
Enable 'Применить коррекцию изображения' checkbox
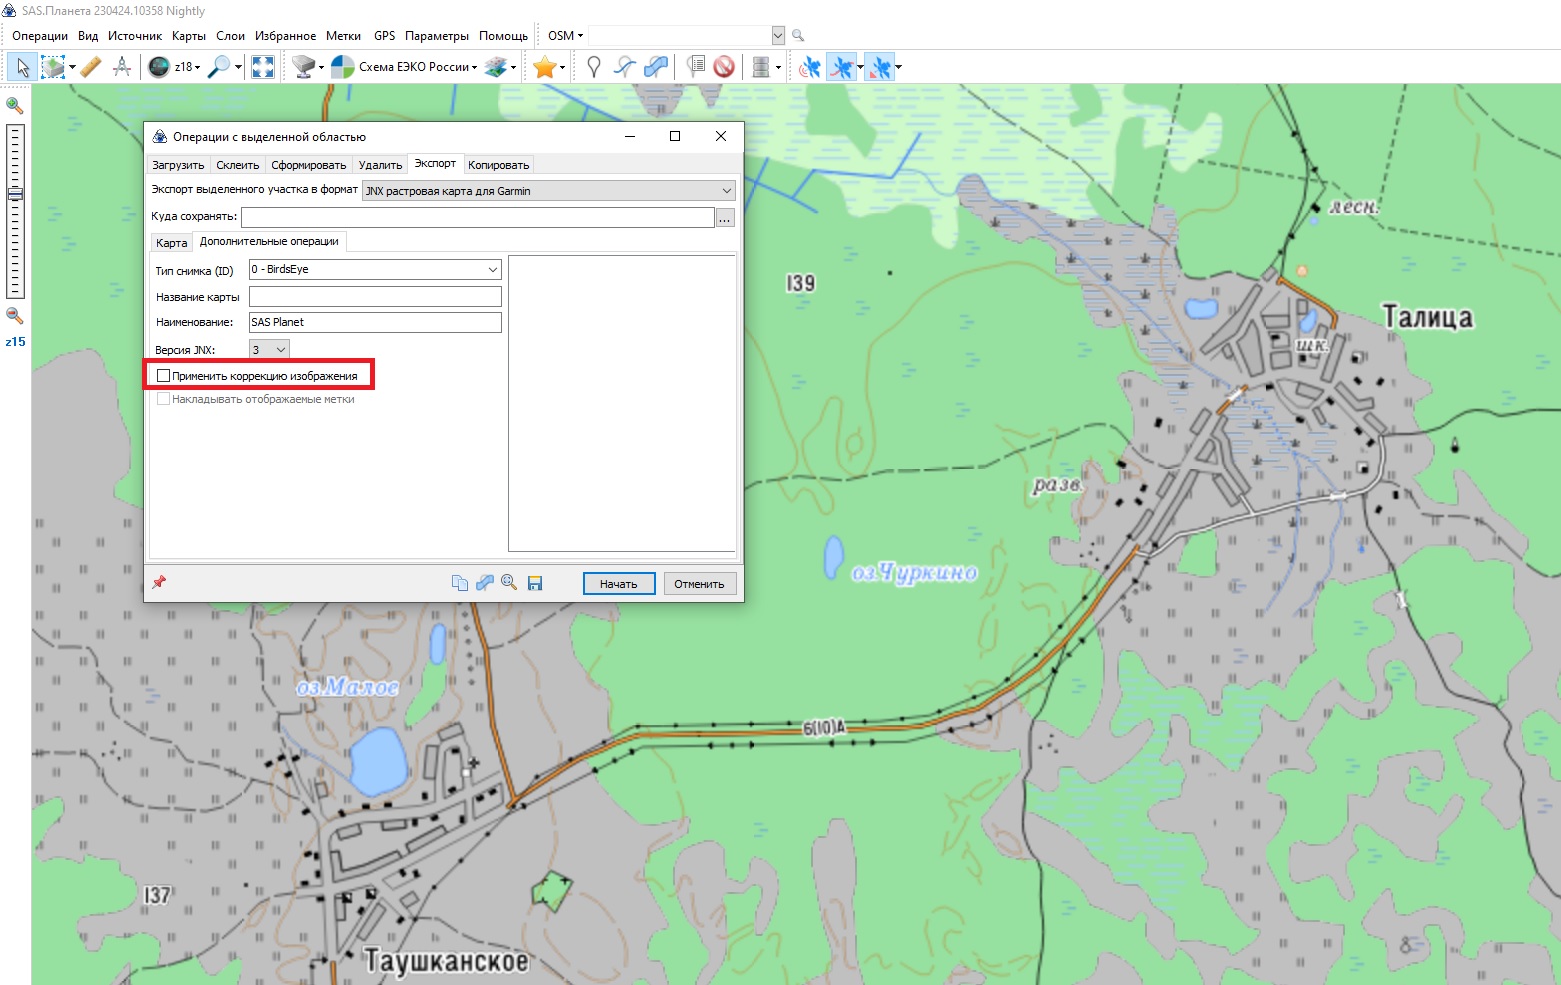point(164,376)
